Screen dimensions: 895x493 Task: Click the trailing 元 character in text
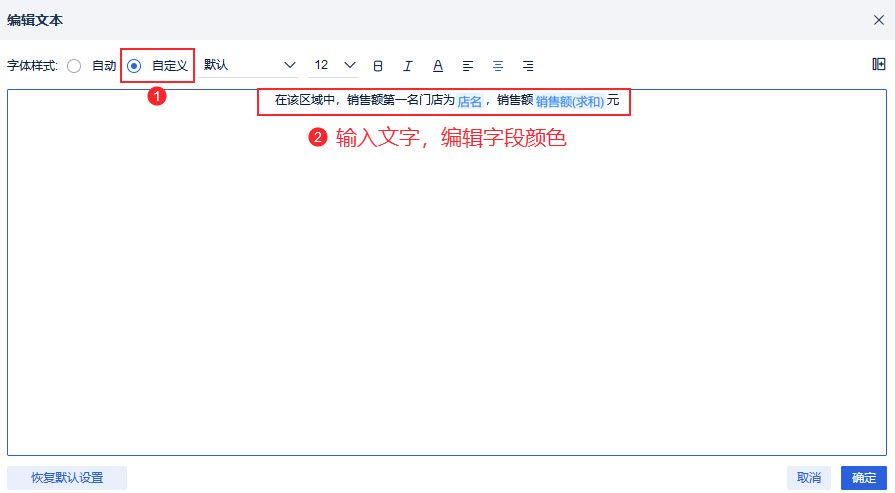coord(613,100)
